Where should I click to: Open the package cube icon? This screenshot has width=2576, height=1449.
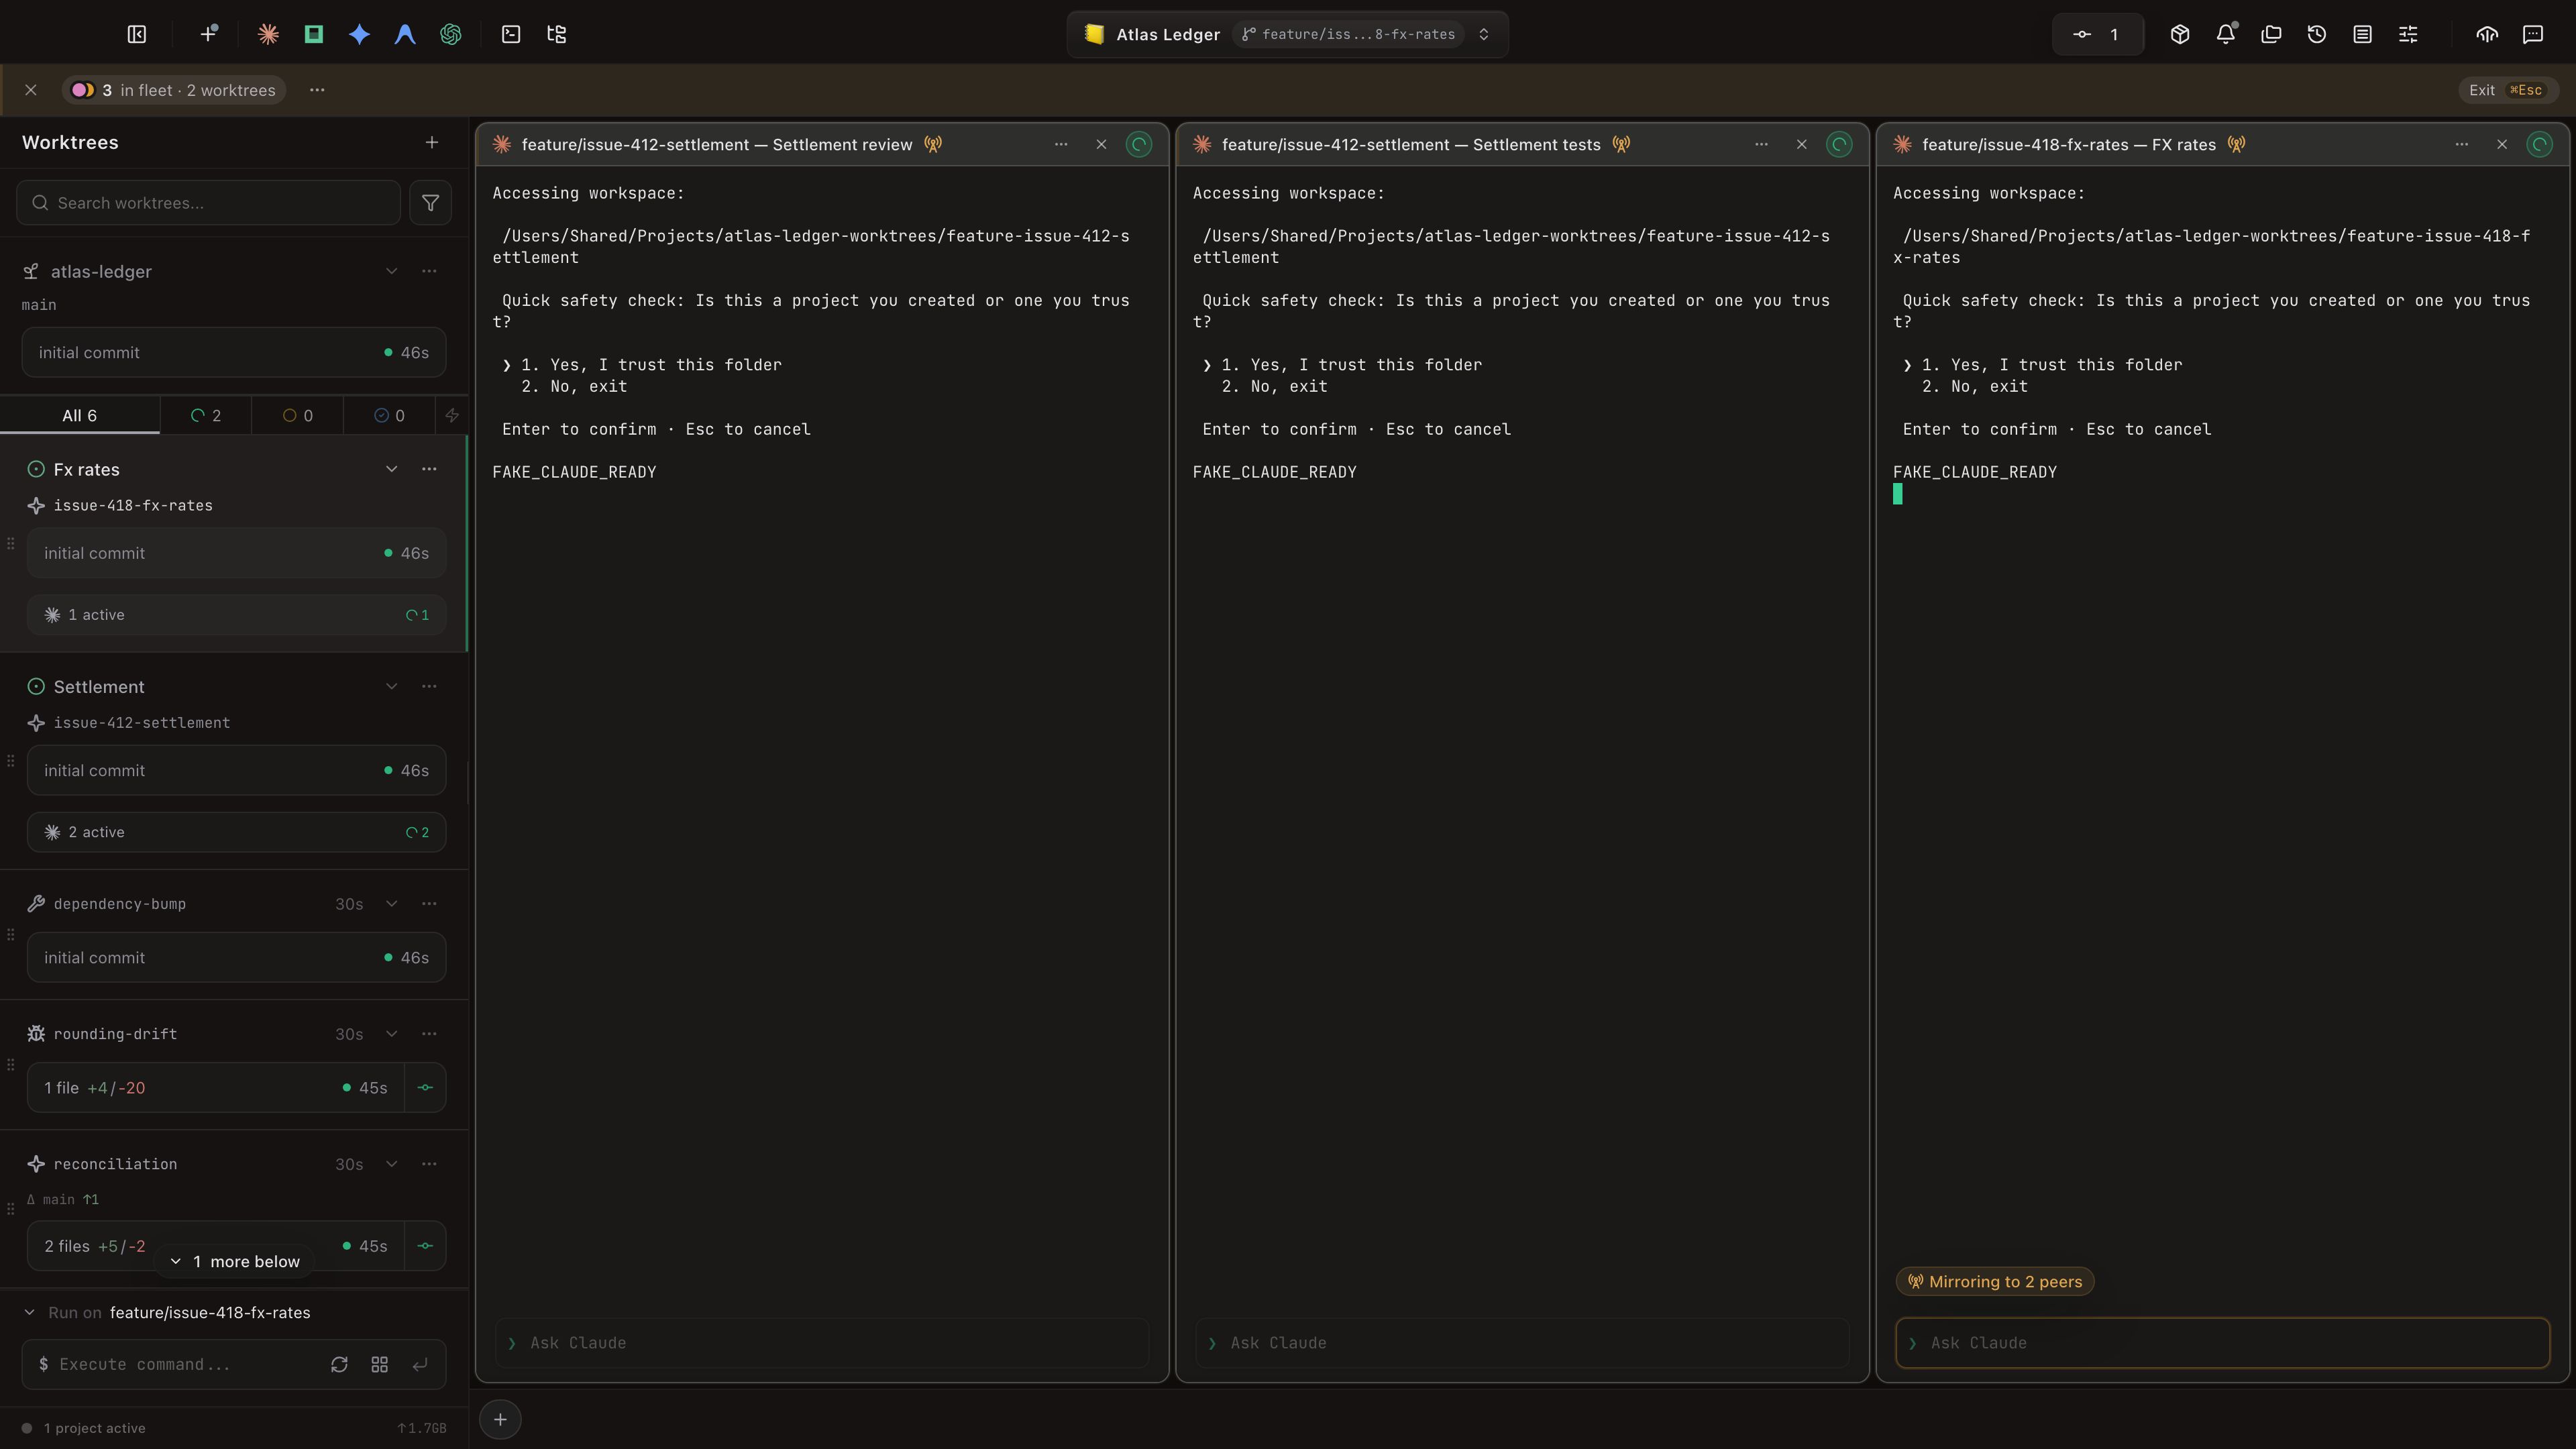[x=2180, y=34]
